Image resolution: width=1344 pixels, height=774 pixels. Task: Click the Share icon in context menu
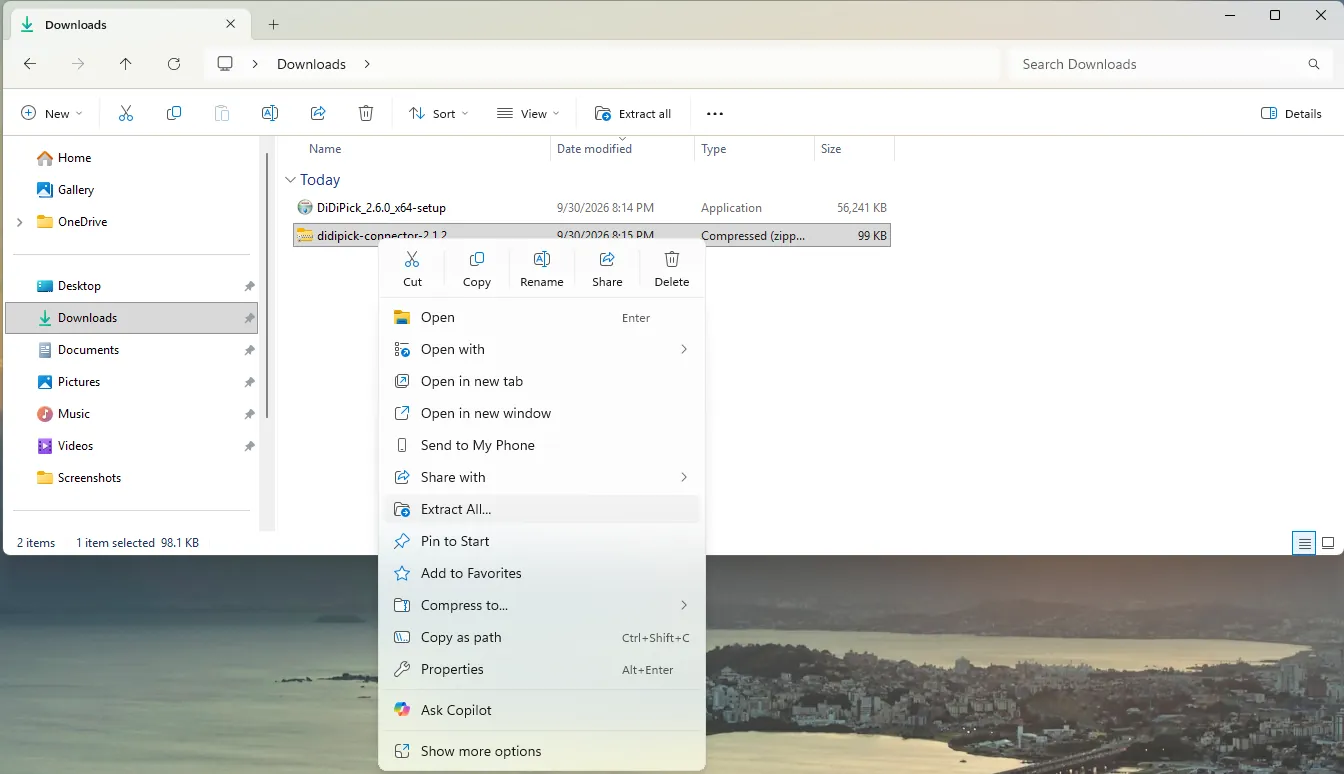click(607, 260)
